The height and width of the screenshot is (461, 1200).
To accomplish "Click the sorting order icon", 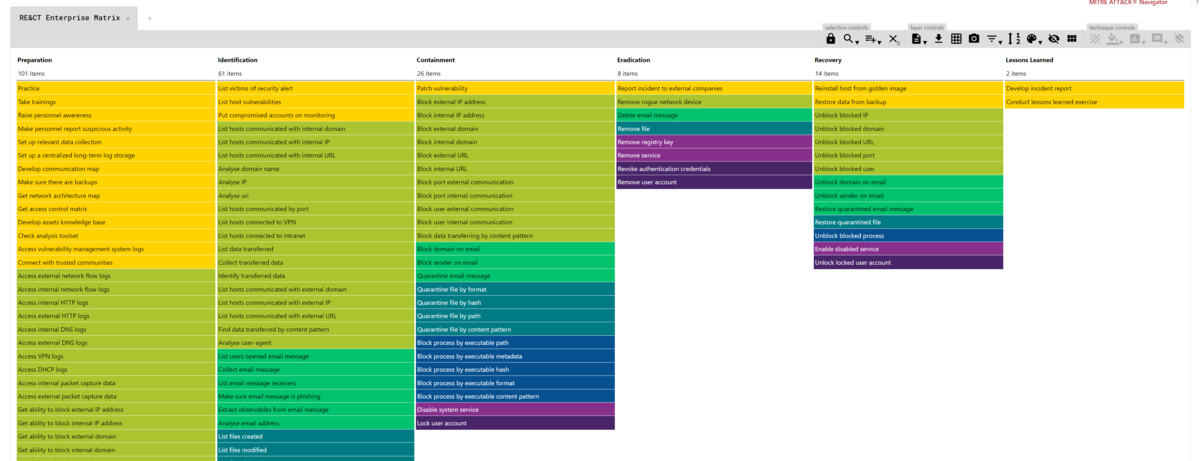I will pyautogui.click(x=1014, y=39).
